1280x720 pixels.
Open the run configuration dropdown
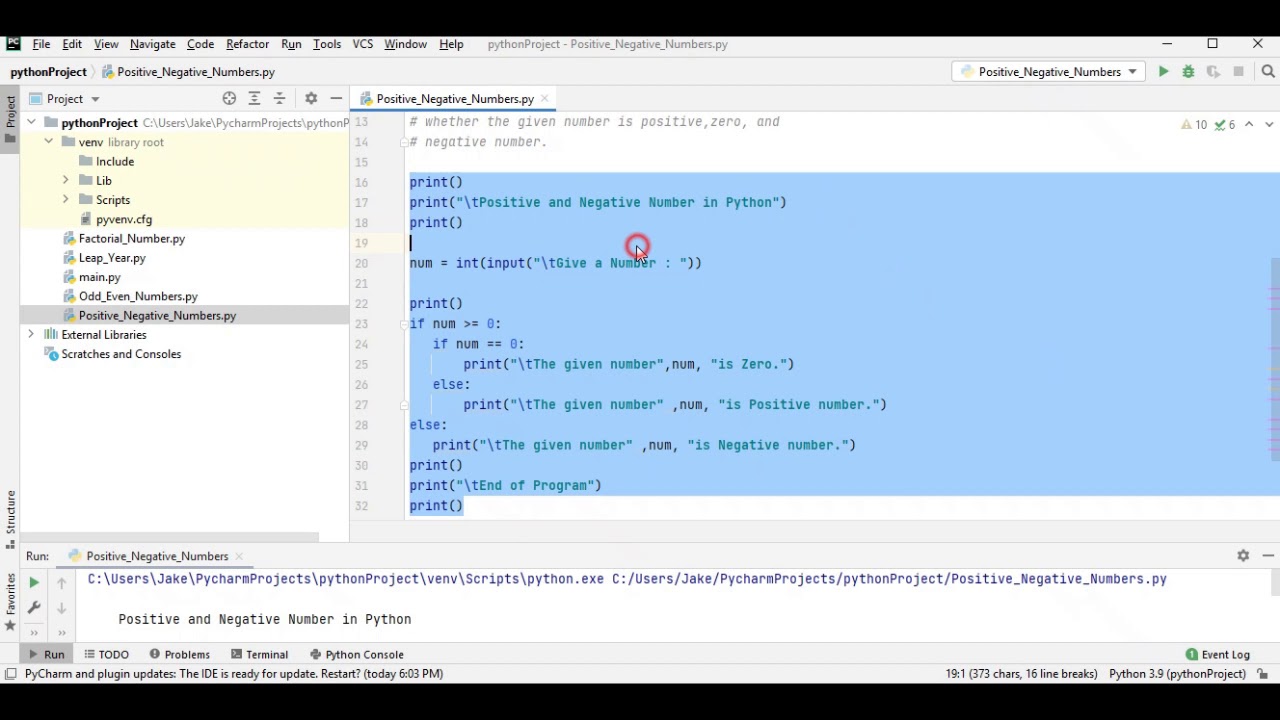tap(1047, 72)
